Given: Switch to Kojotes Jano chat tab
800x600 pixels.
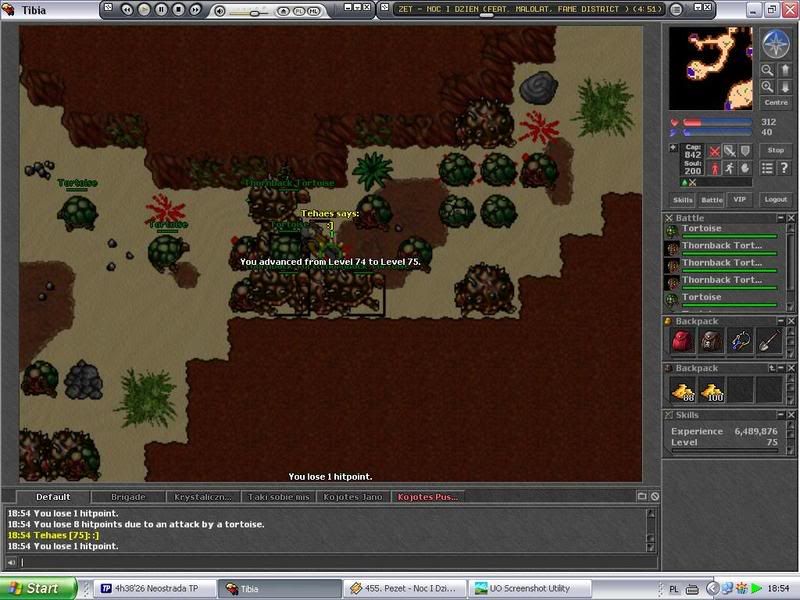Looking at the screenshot, I should (353, 497).
